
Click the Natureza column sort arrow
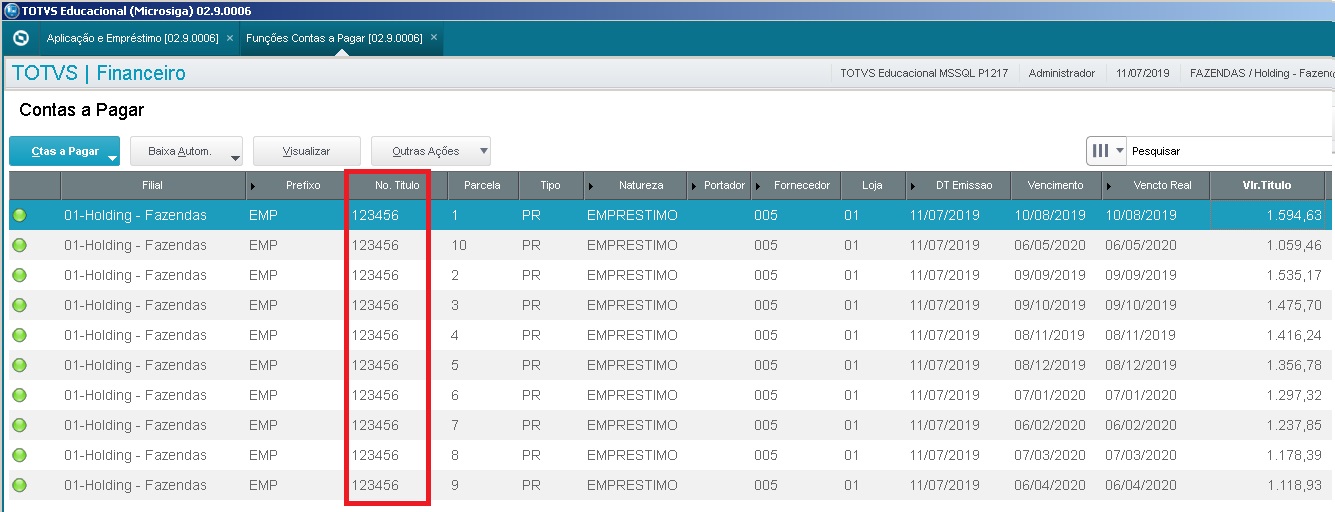click(x=590, y=186)
